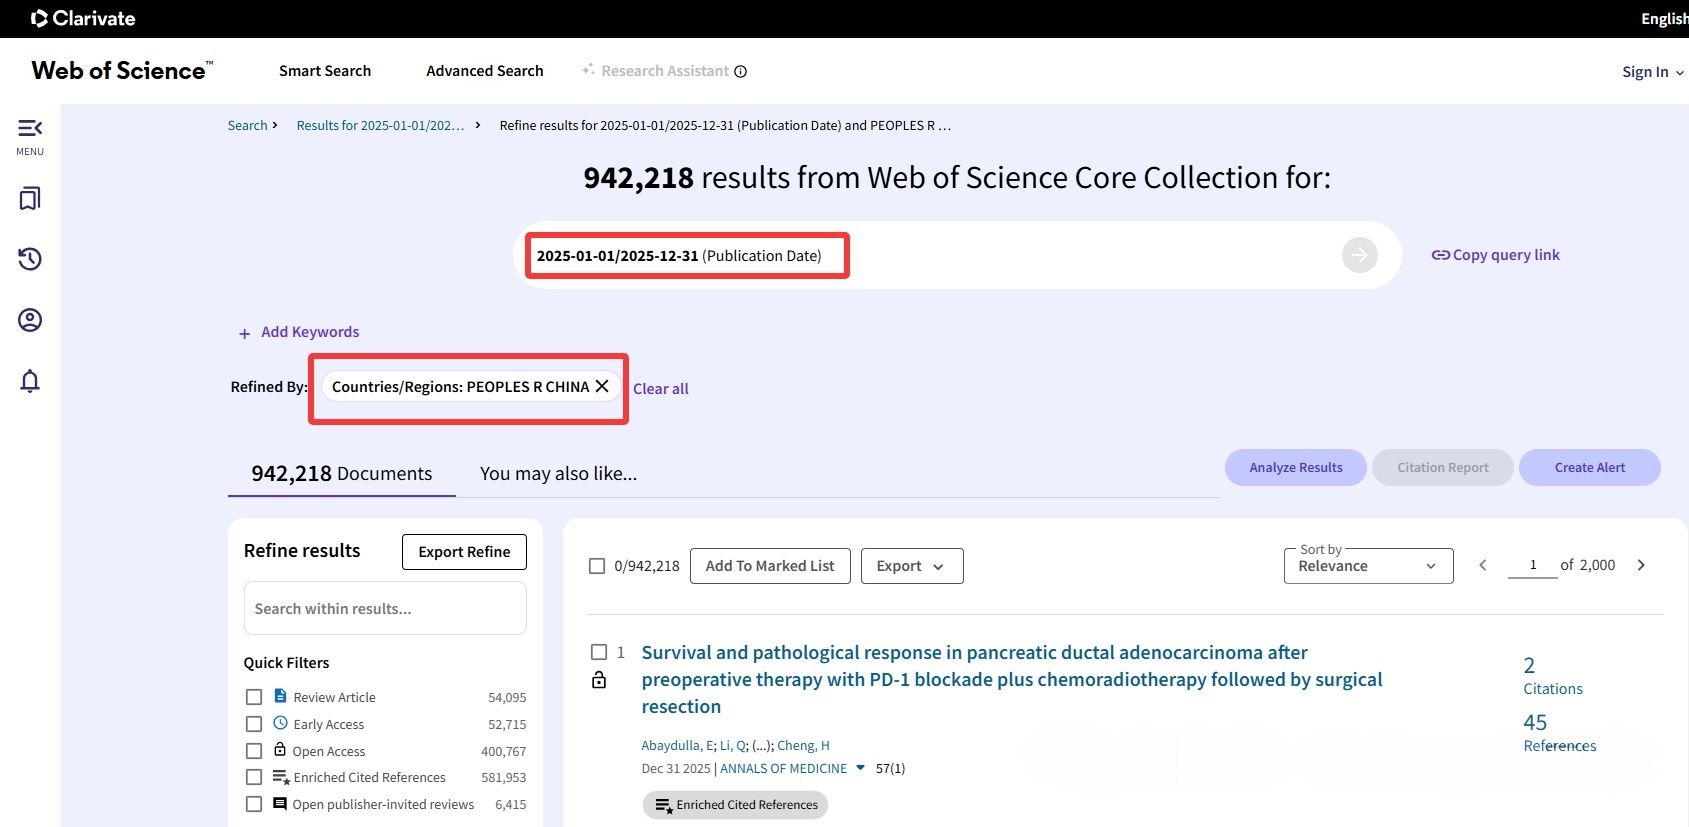Expand the Annals of Medicine journal info arrow
This screenshot has height=827, width=1689.
point(860,768)
